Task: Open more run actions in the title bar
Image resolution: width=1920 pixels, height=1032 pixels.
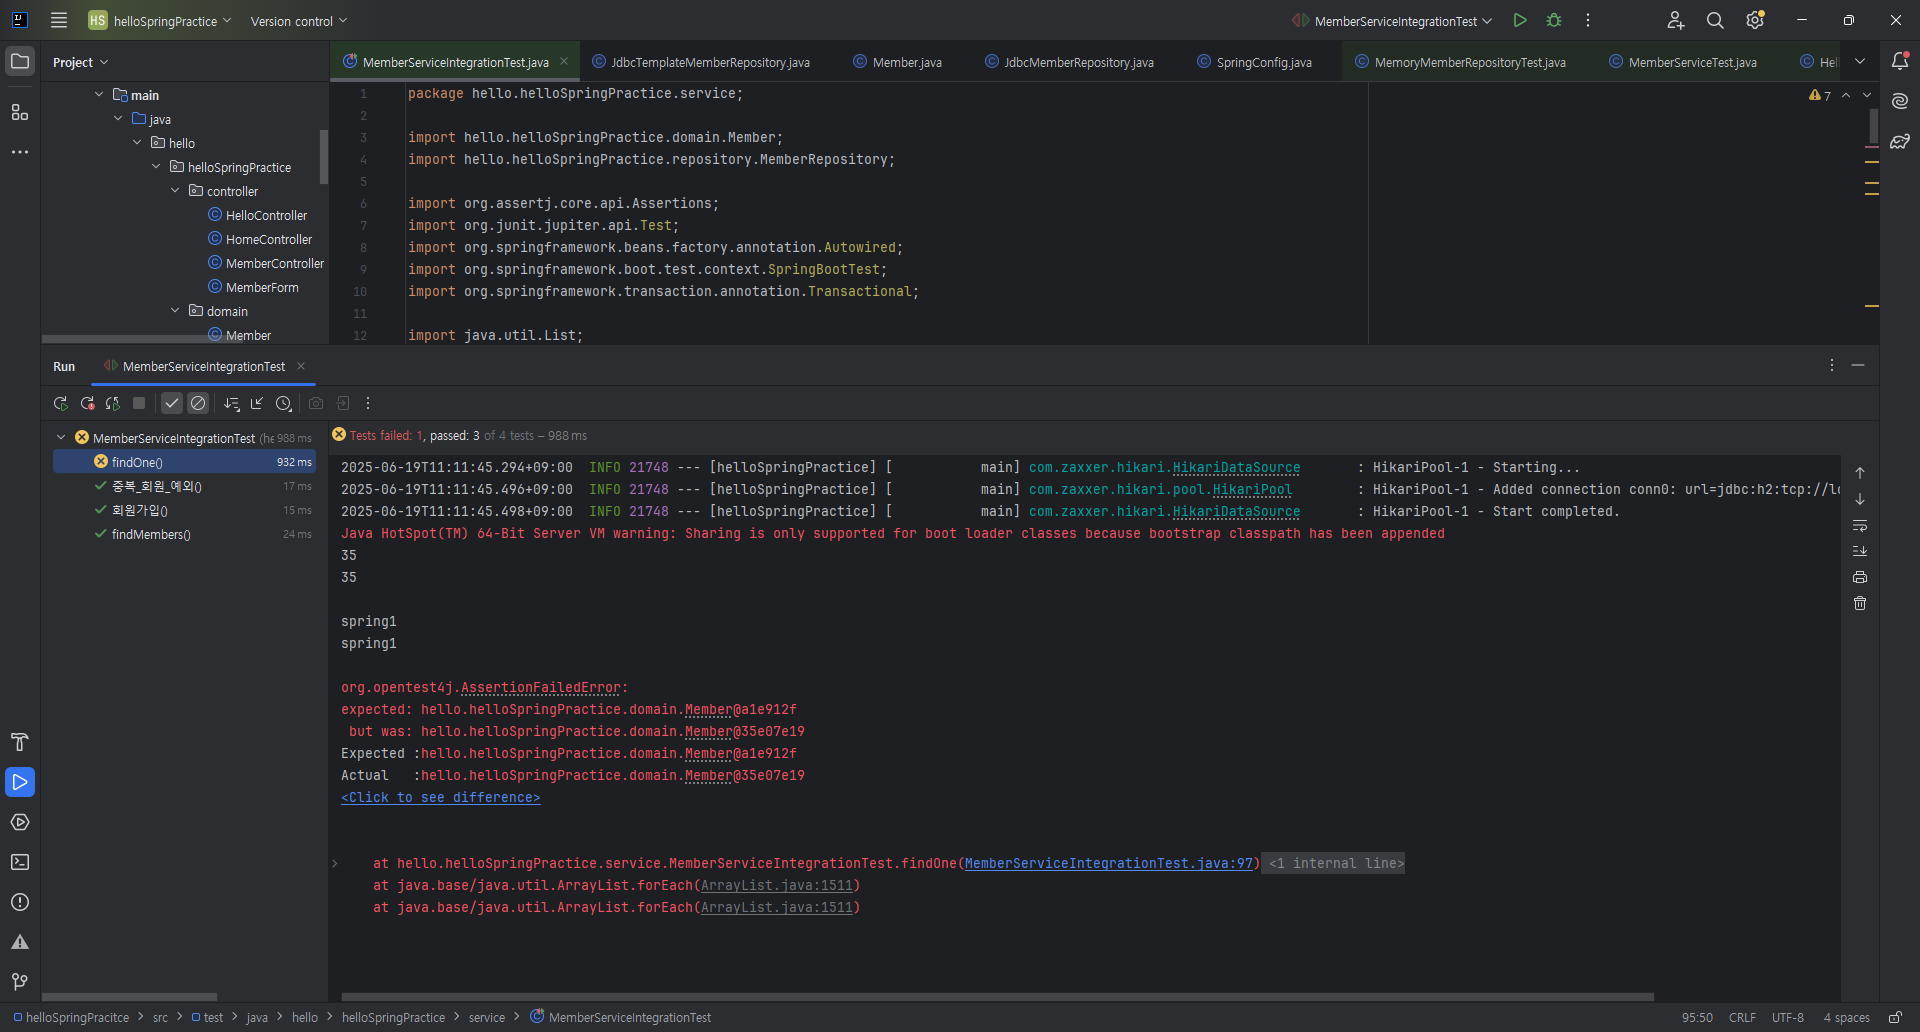Action: click(x=1588, y=20)
